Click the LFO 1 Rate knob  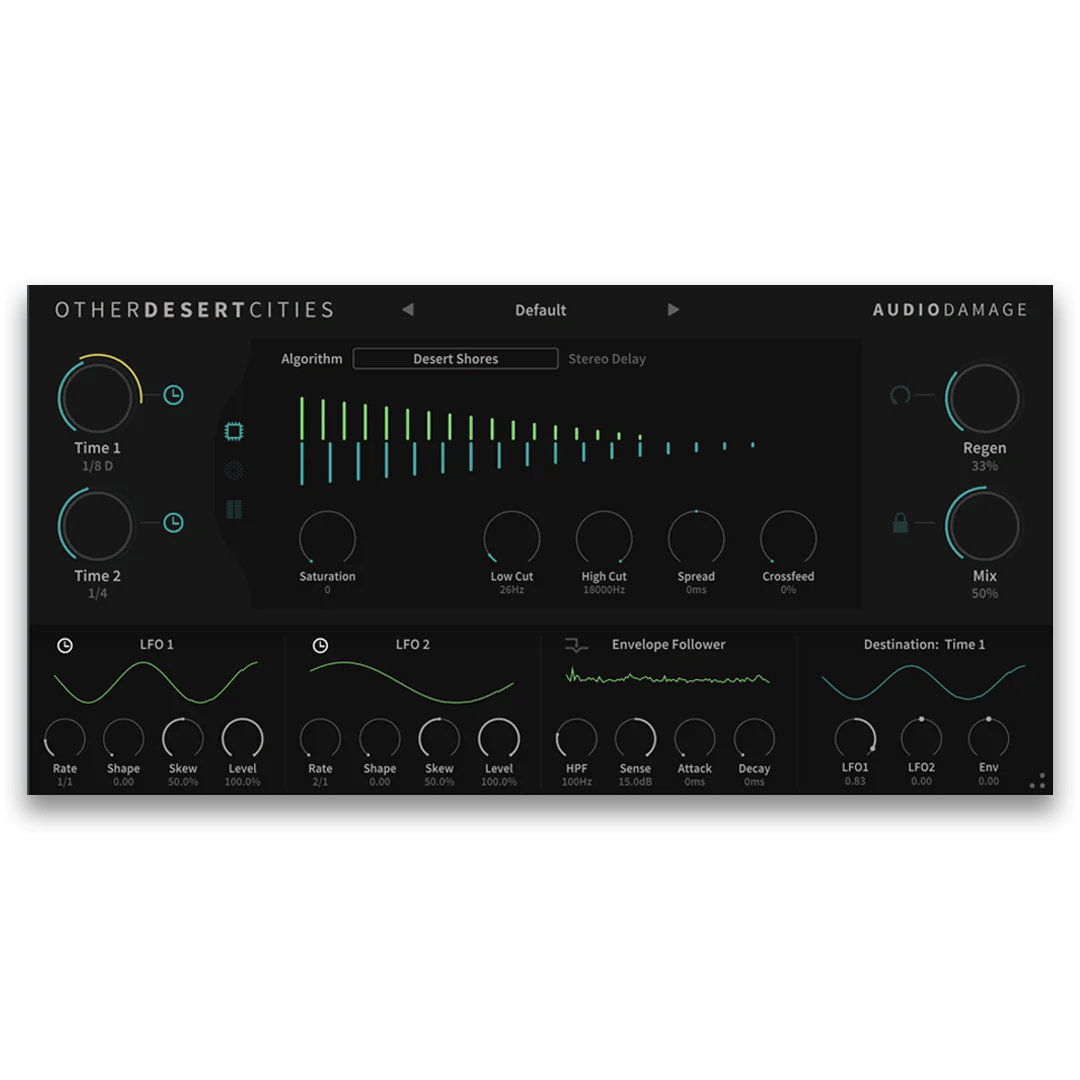pos(65,738)
